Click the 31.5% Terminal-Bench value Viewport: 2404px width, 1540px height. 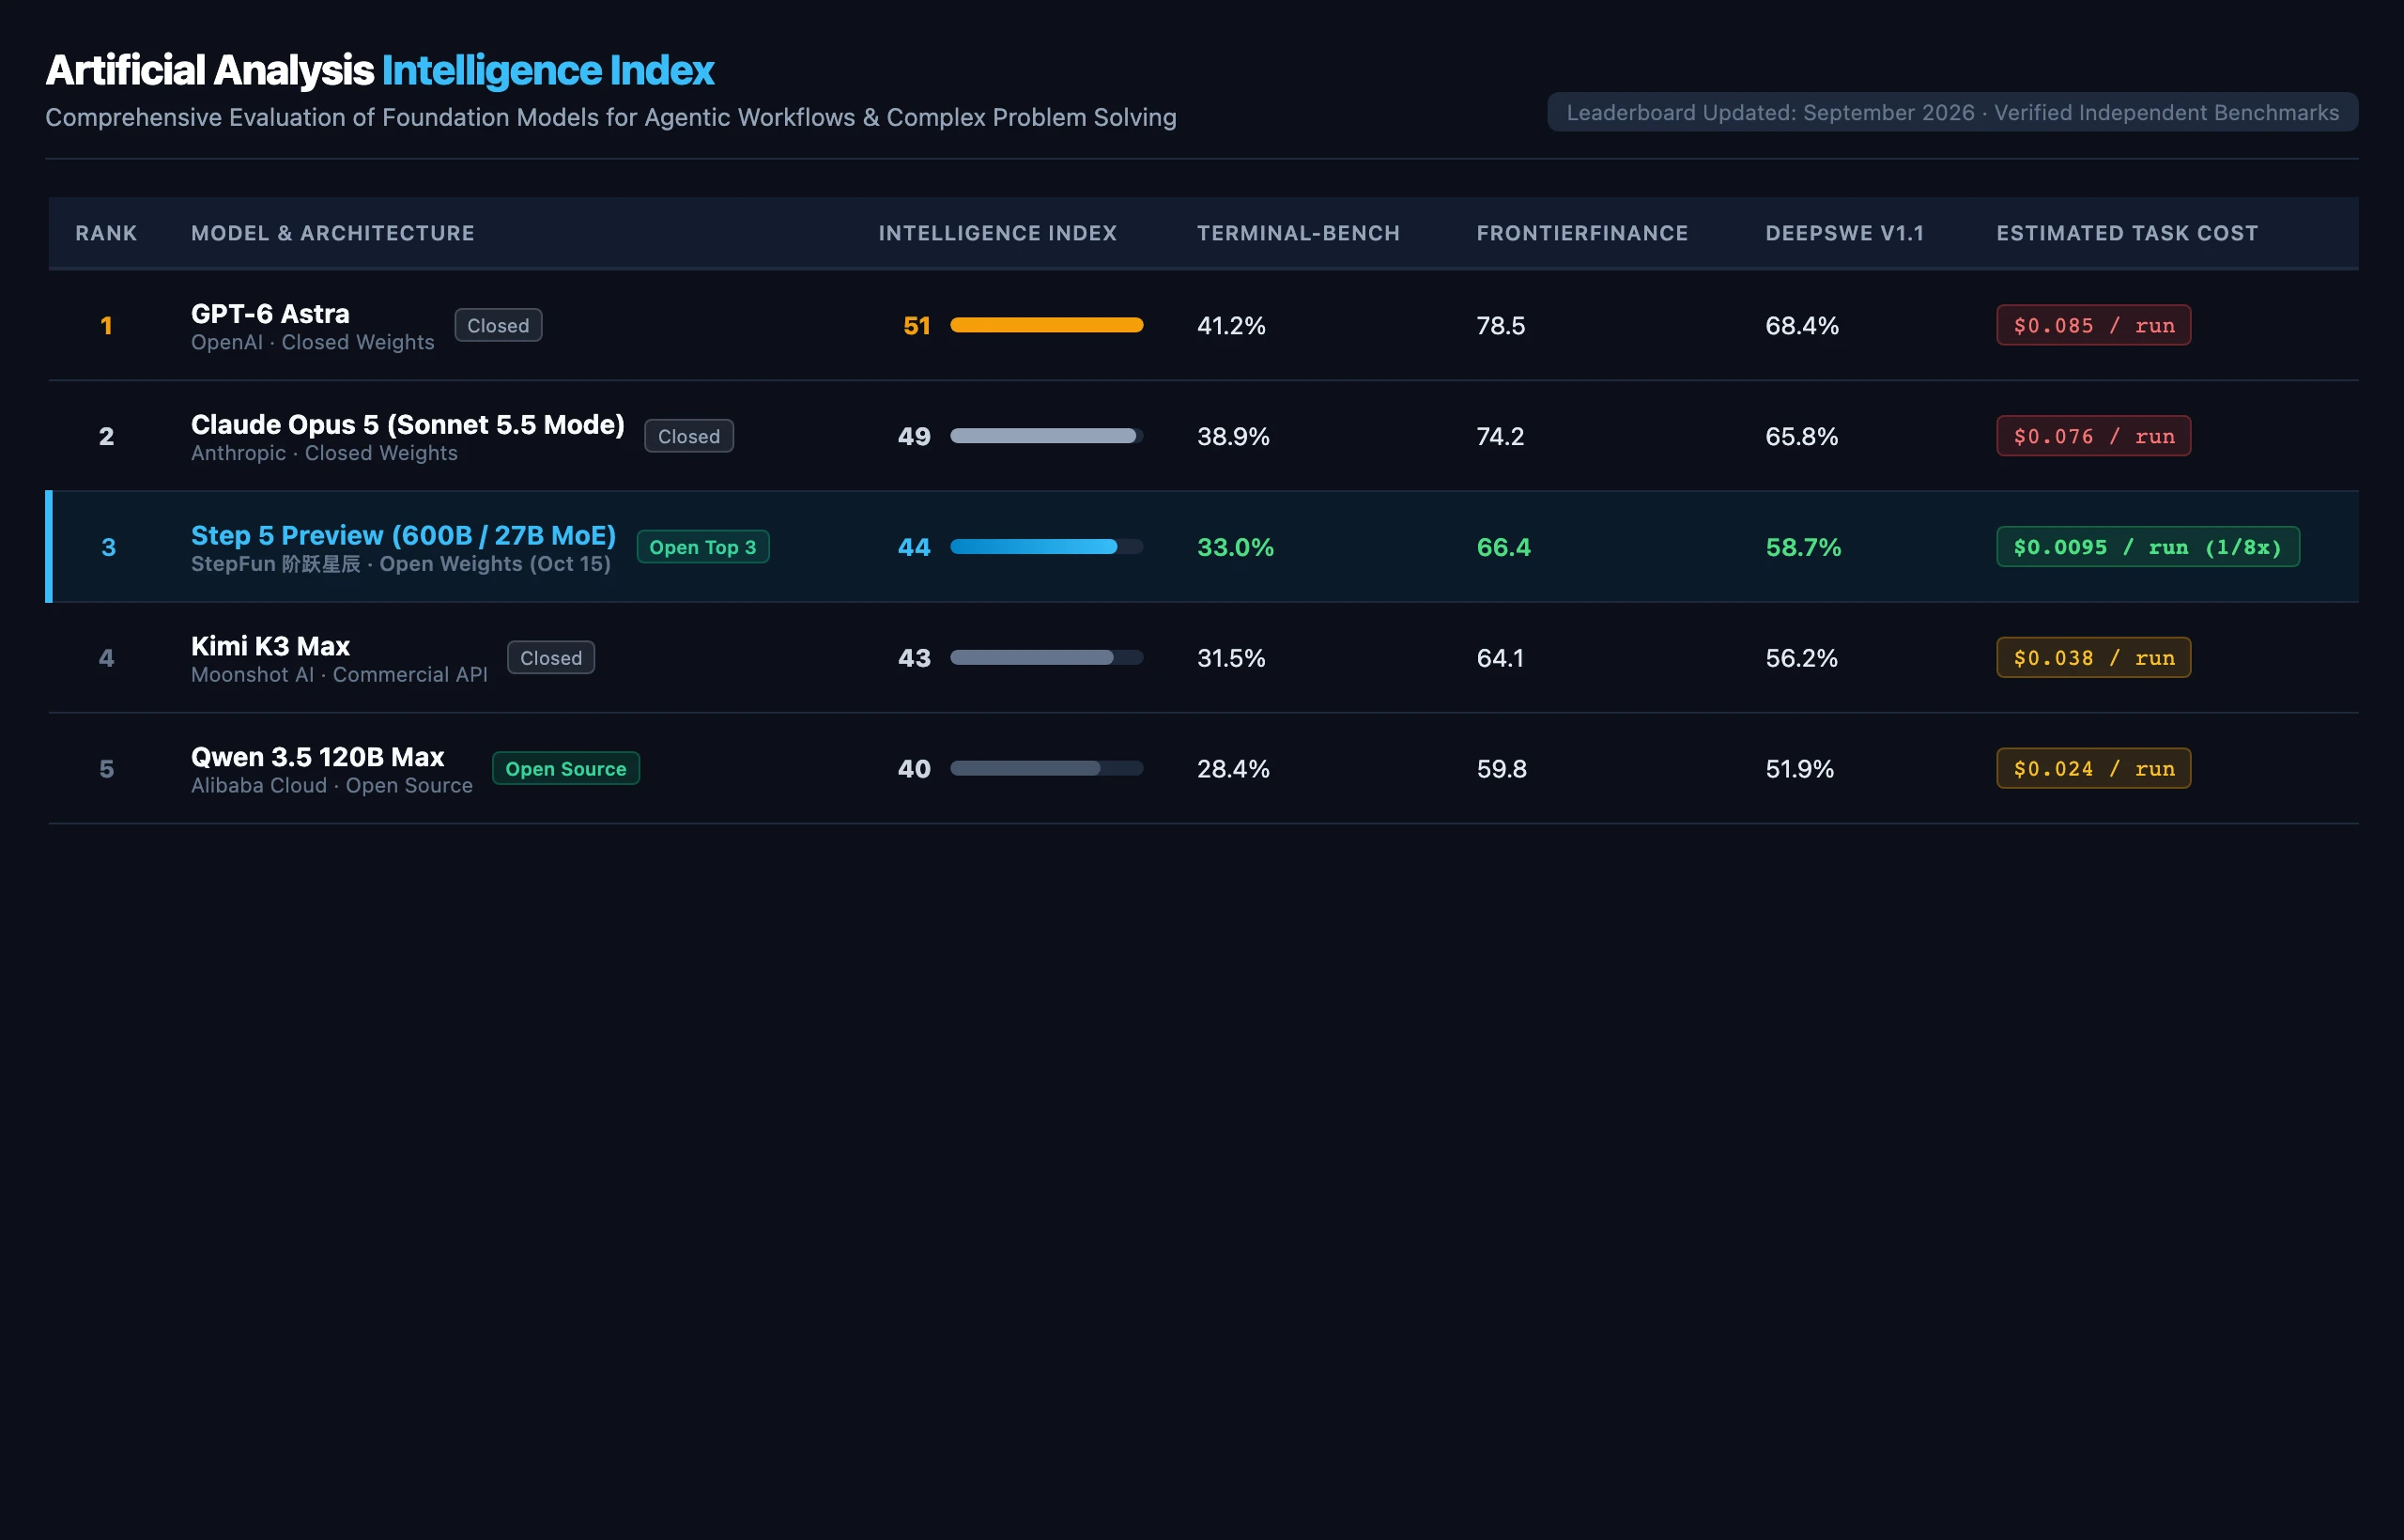[1231, 659]
